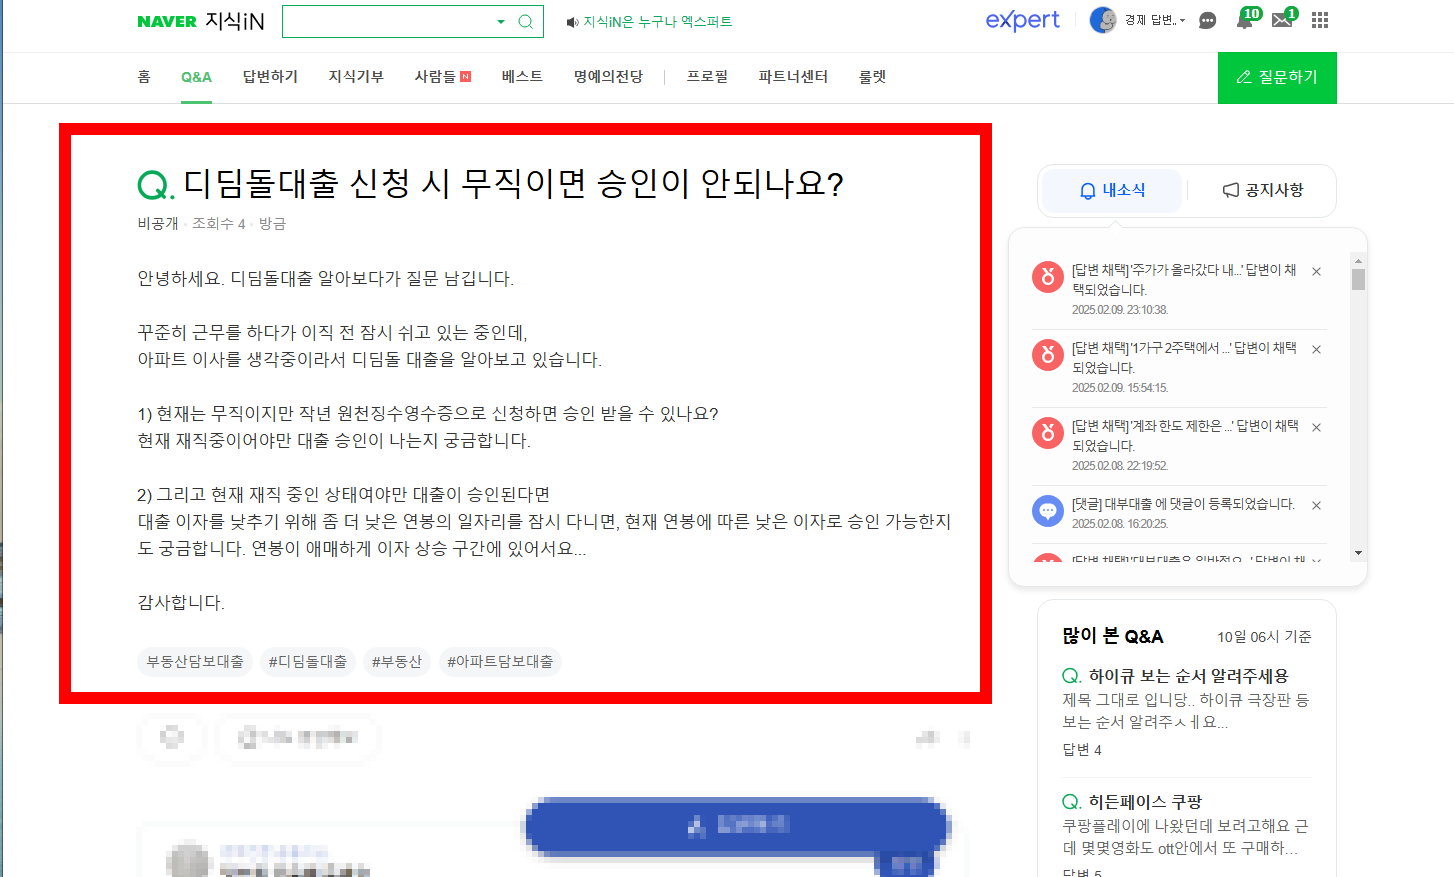
Task: Expand the '경제 답변' profile dropdown
Action: [1155, 20]
